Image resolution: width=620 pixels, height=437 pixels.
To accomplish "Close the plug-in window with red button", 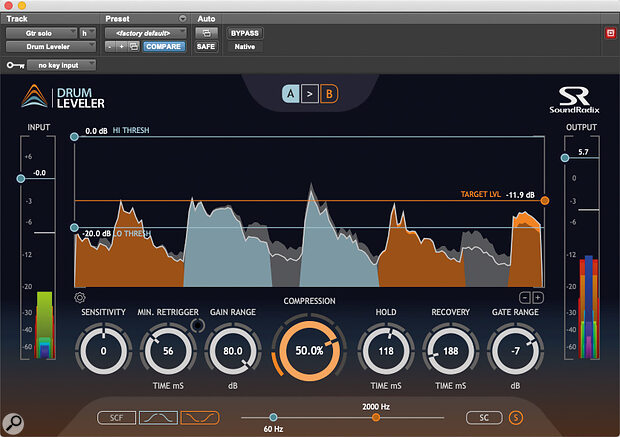I will [x=8, y=5].
